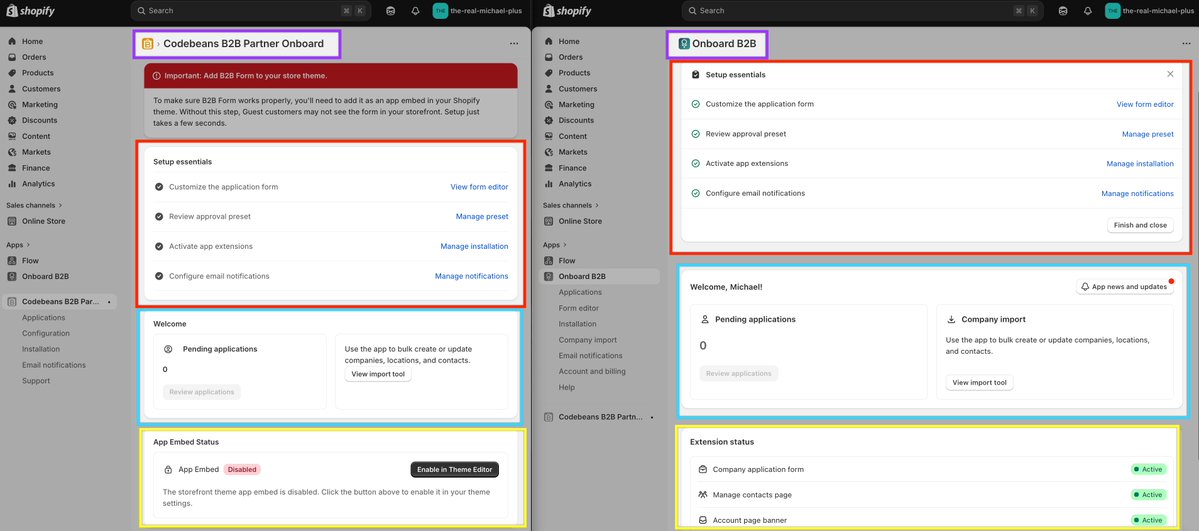Click Manage installation link in right window

(x=1140, y=164)
